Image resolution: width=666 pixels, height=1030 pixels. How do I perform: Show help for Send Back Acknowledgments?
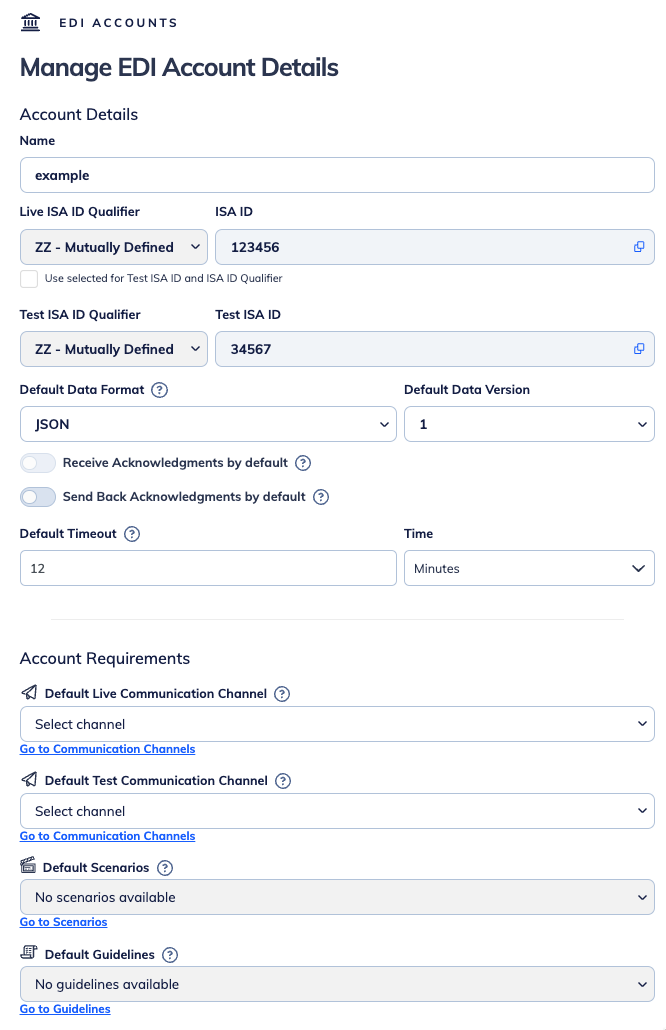click(x=321, y=497)
